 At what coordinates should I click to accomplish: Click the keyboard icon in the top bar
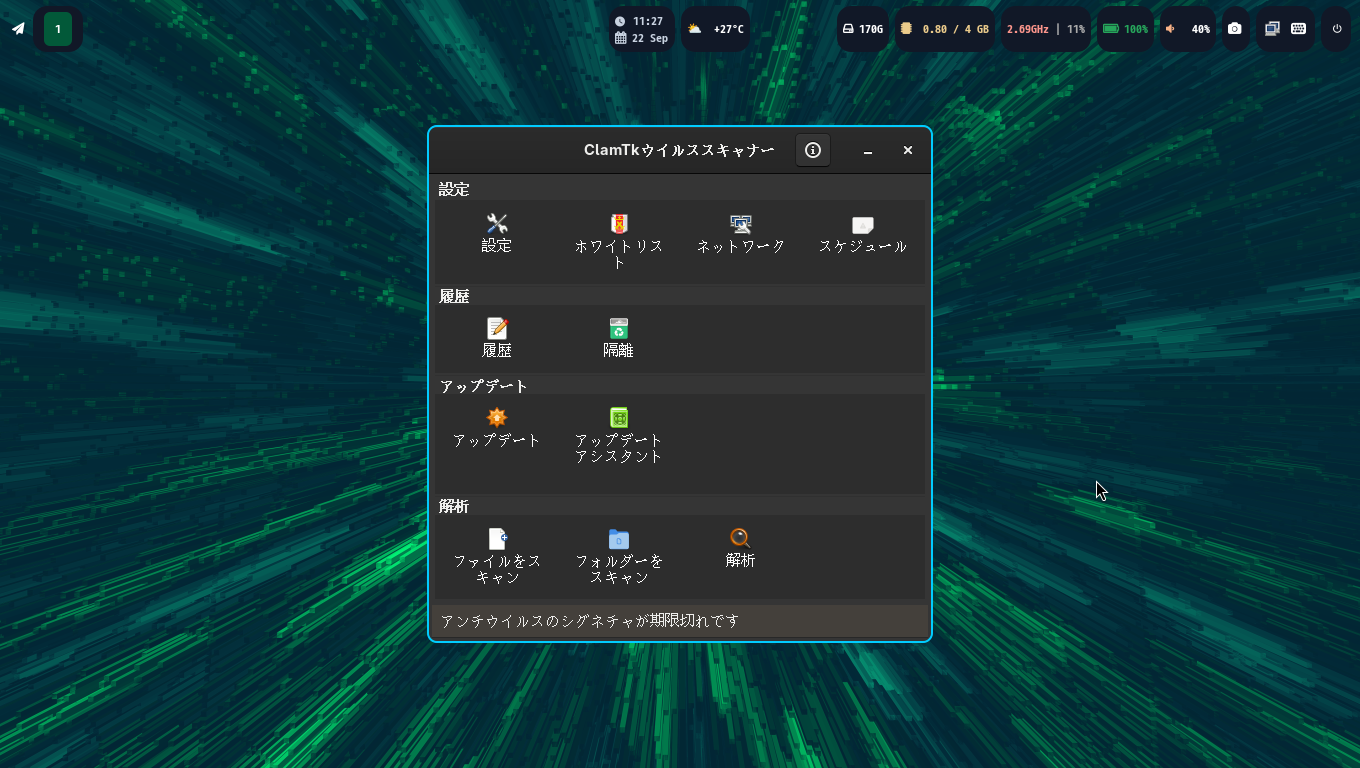click(1299, 29)
